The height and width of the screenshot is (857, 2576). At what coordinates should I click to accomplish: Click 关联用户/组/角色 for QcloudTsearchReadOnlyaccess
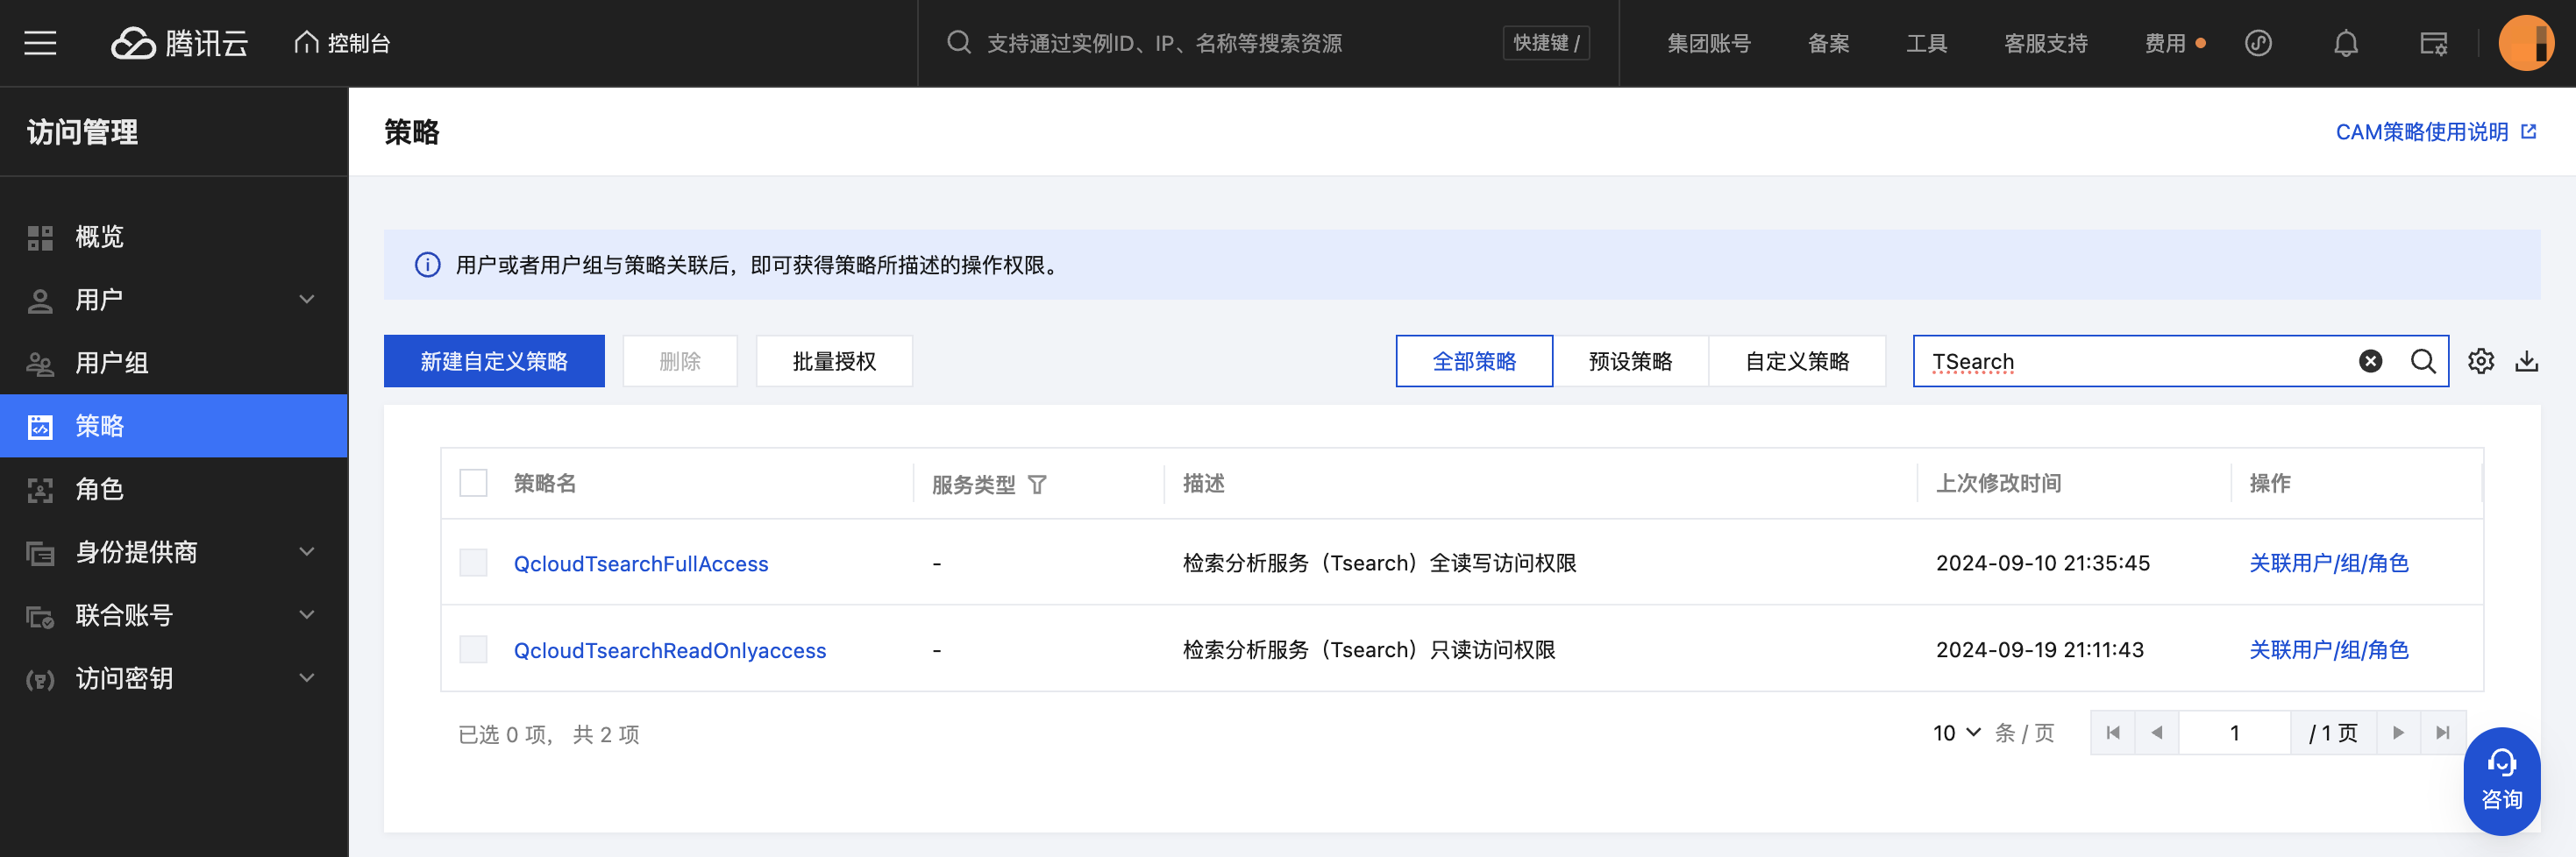pos(2328,650)
